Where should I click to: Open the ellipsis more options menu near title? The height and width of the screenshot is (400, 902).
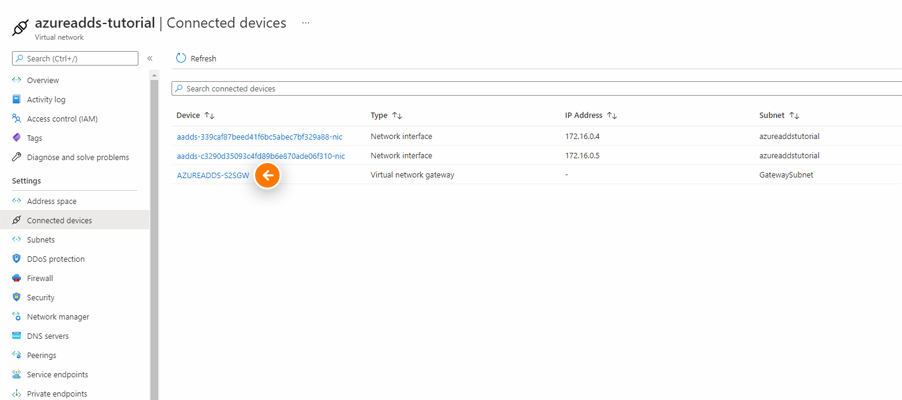pyautogui.click(x=305, y=23)
